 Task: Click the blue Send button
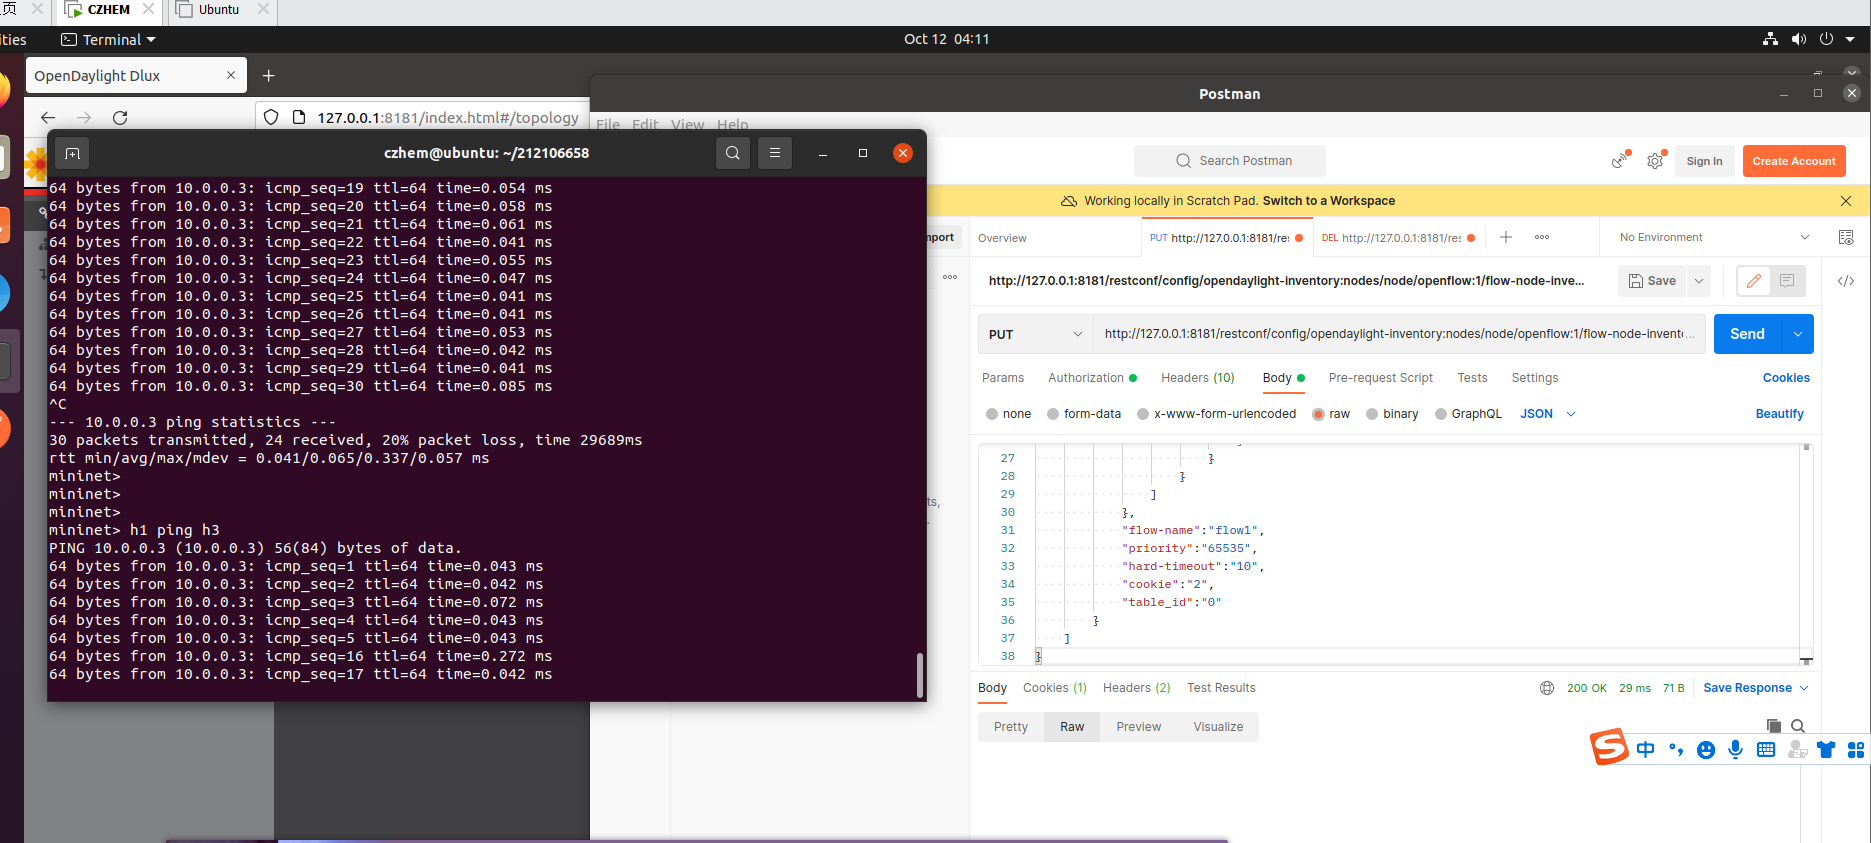click(1748, 334)
